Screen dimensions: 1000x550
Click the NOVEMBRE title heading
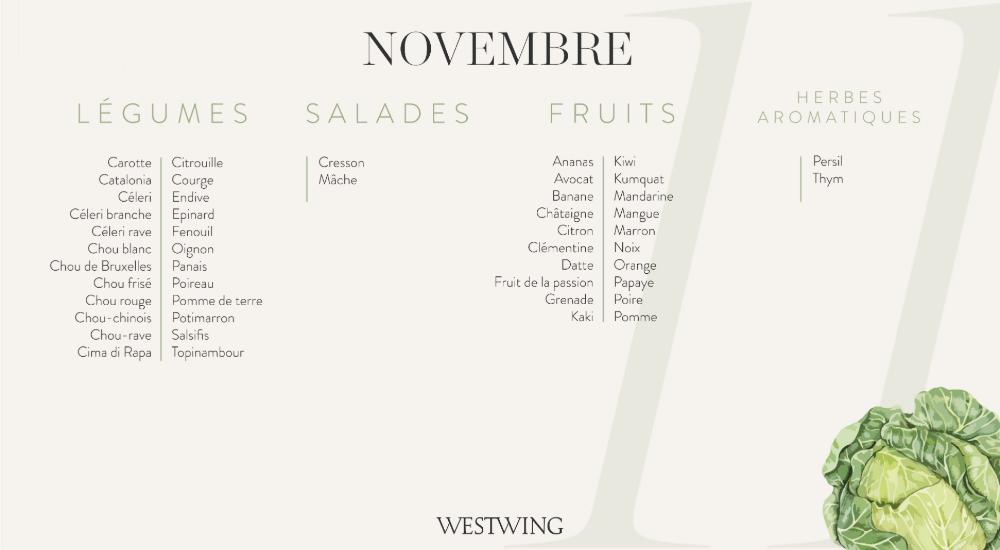(x=497, y=49)
